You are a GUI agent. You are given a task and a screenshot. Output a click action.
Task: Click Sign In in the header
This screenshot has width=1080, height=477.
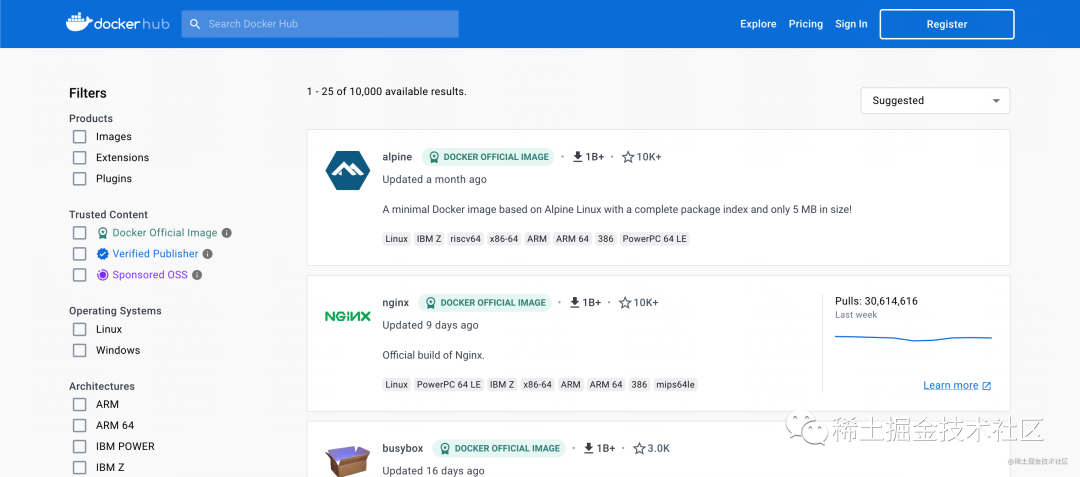[851, 24]
